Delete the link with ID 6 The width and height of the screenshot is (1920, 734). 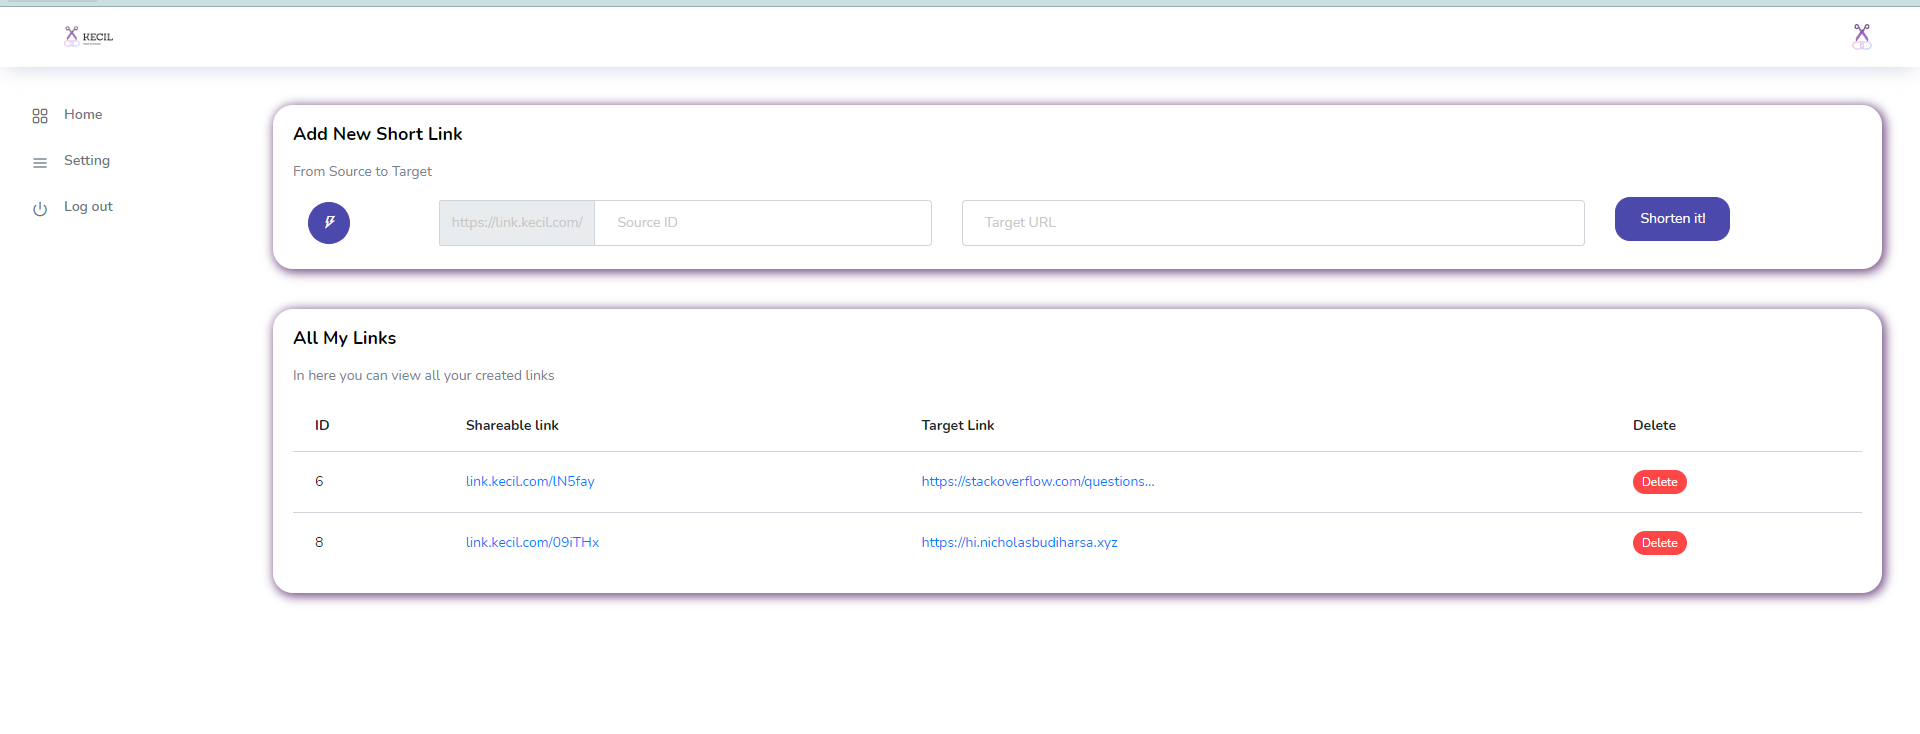click(1659, 482)
